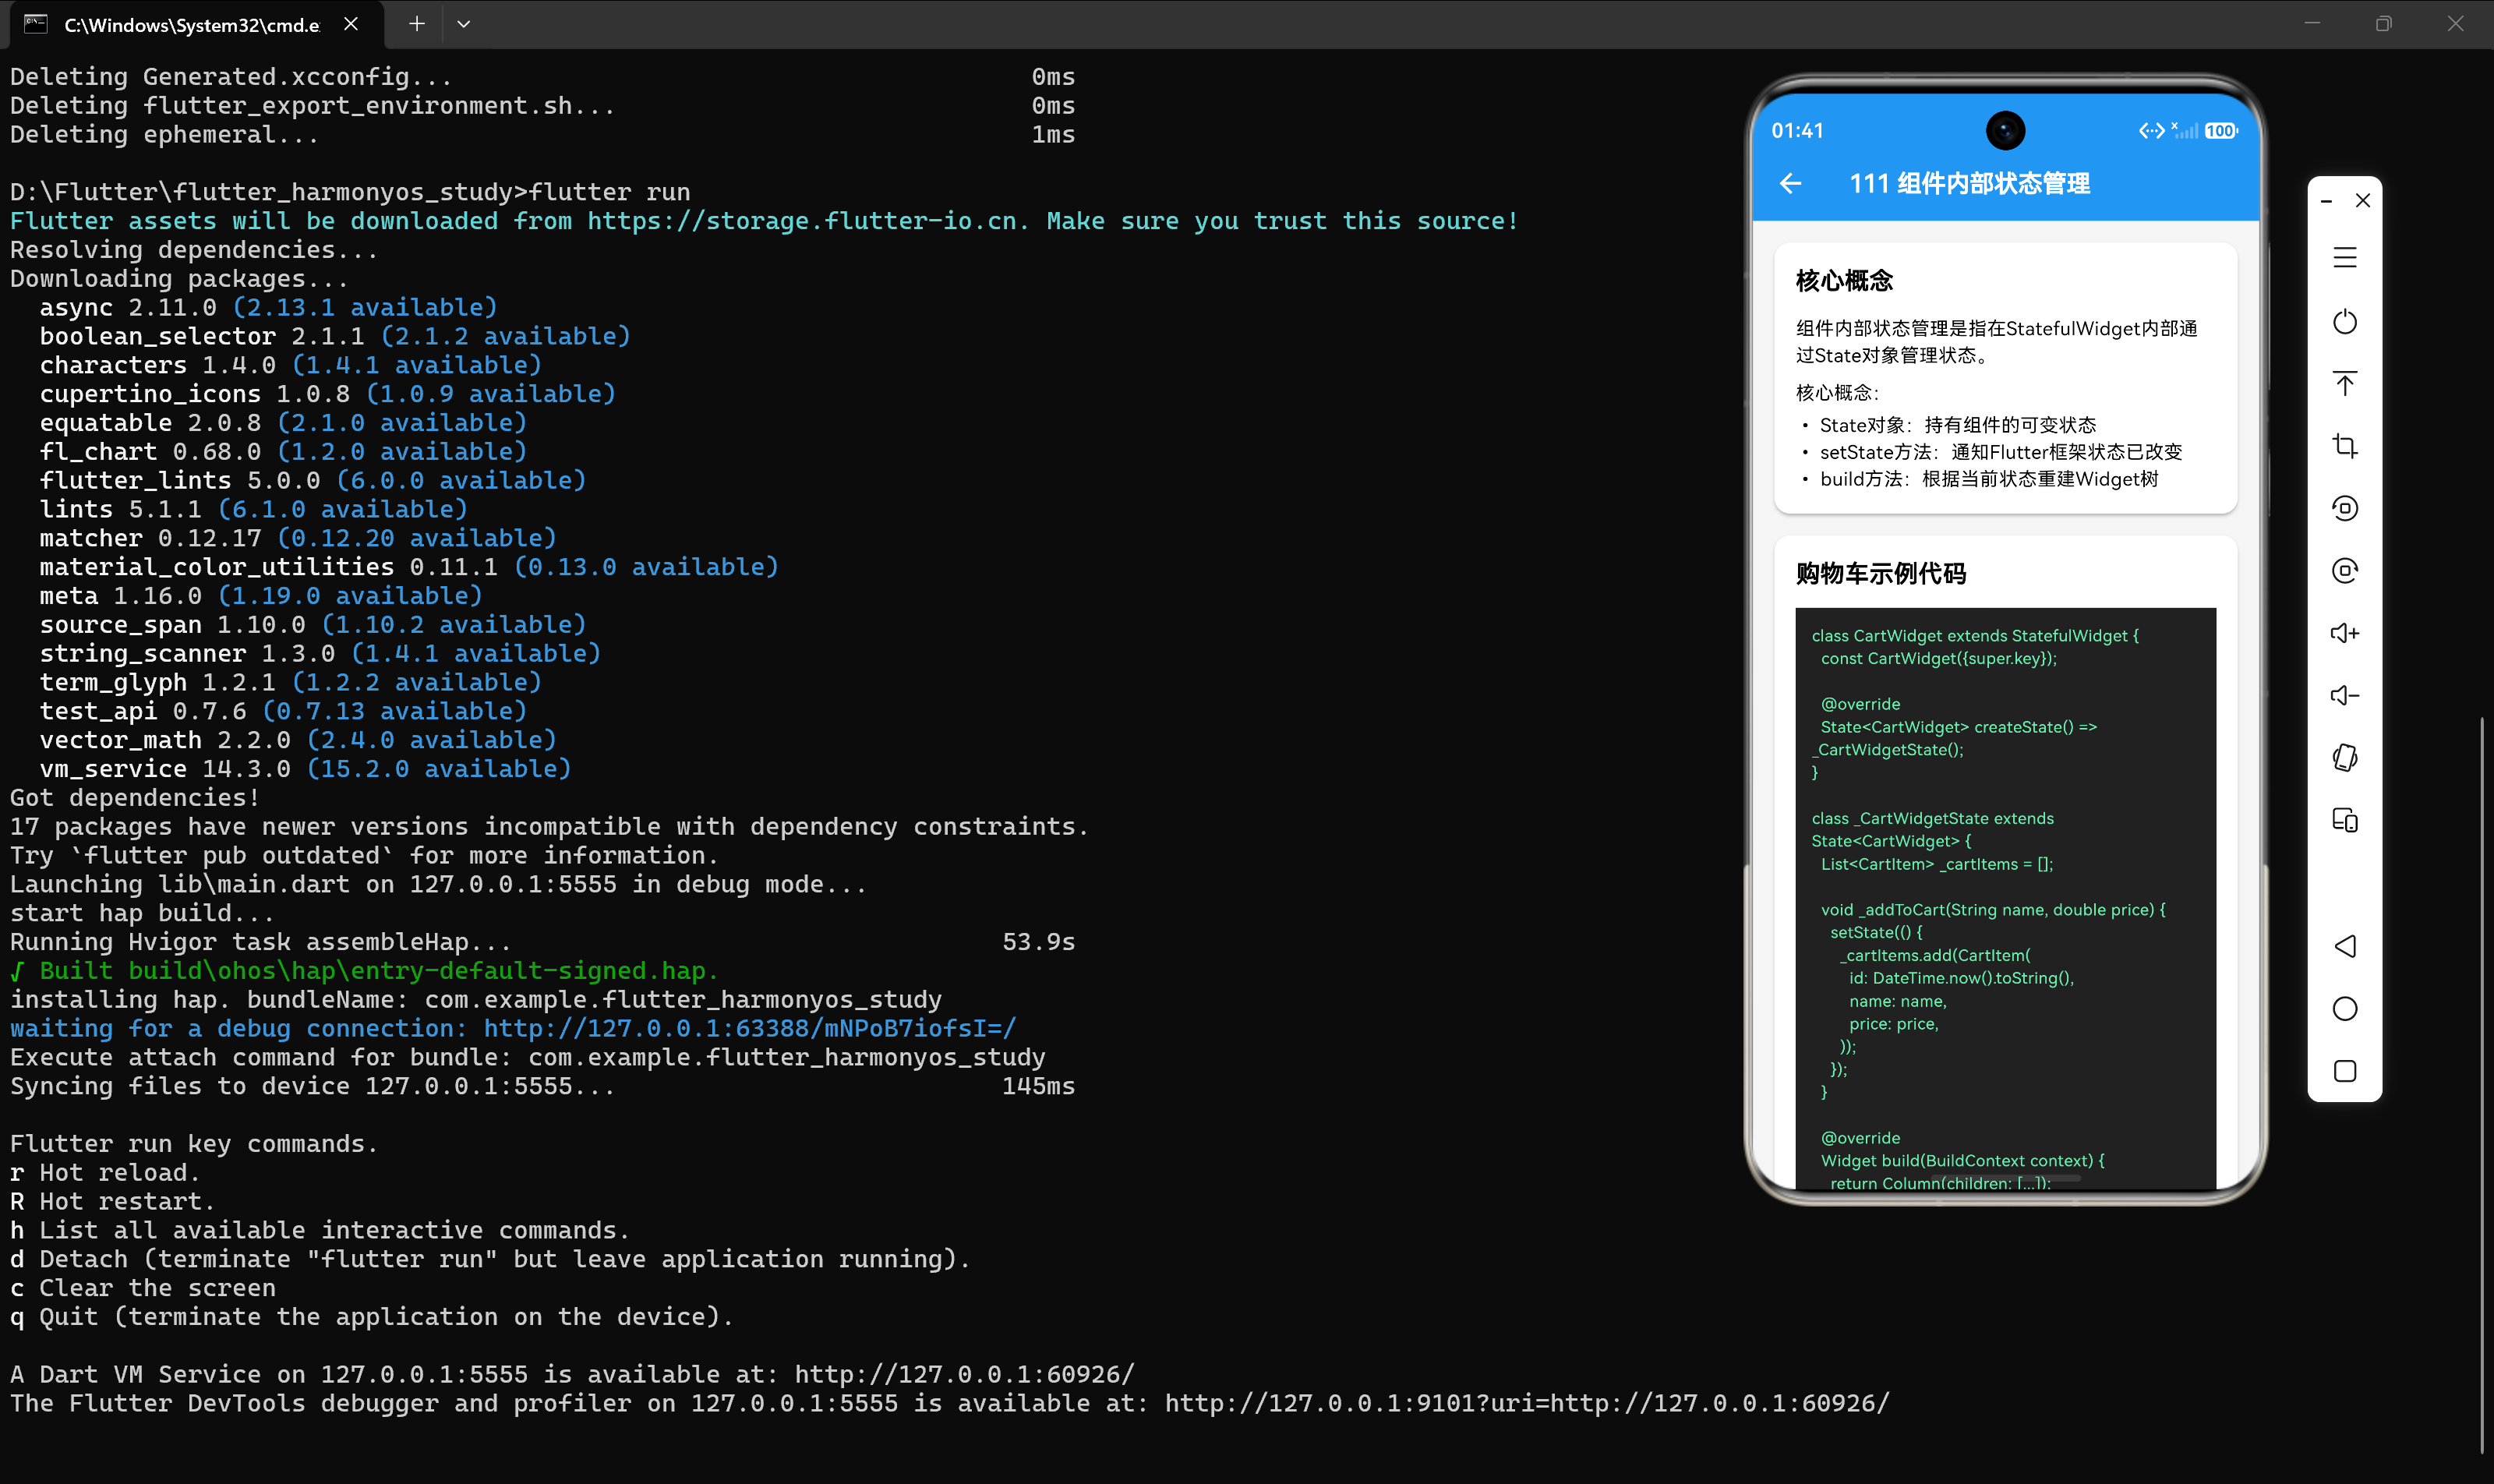
Task: Click the terminal vertical scrollbar
Action: (2483, 1083)
